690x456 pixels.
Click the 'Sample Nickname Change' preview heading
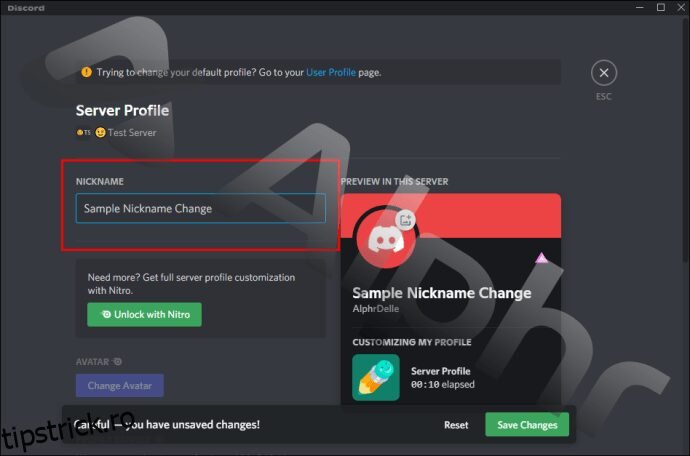pyautogui.click(x=441, y=293)
